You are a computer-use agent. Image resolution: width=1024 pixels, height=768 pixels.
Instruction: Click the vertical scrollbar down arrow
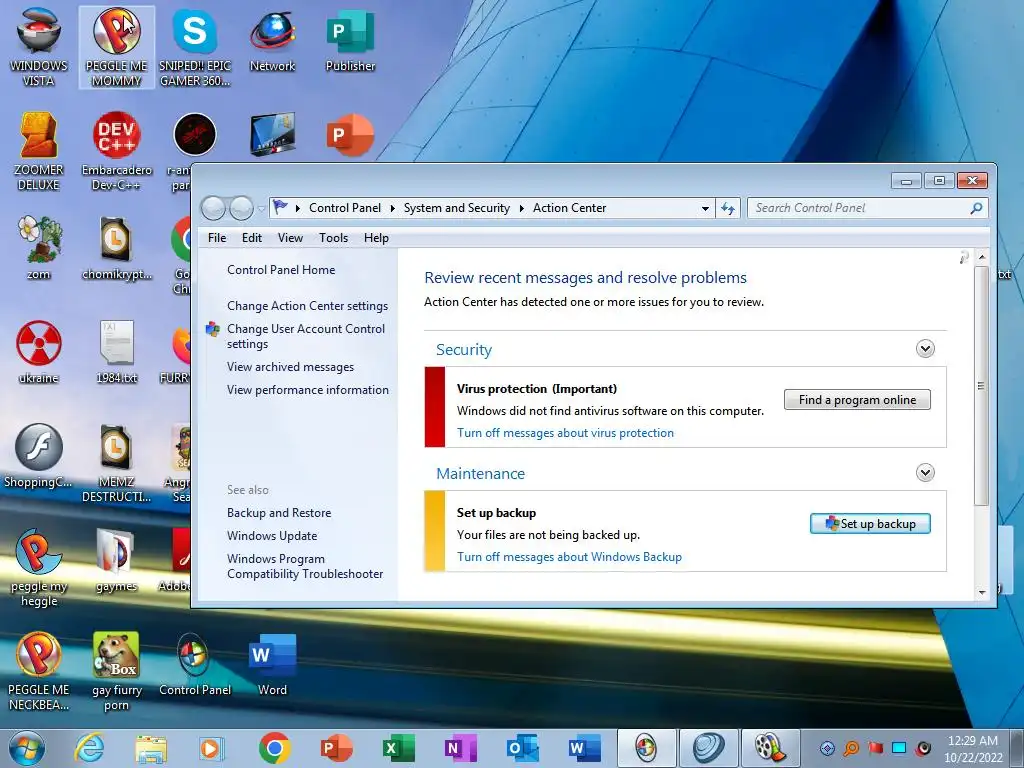982,592
